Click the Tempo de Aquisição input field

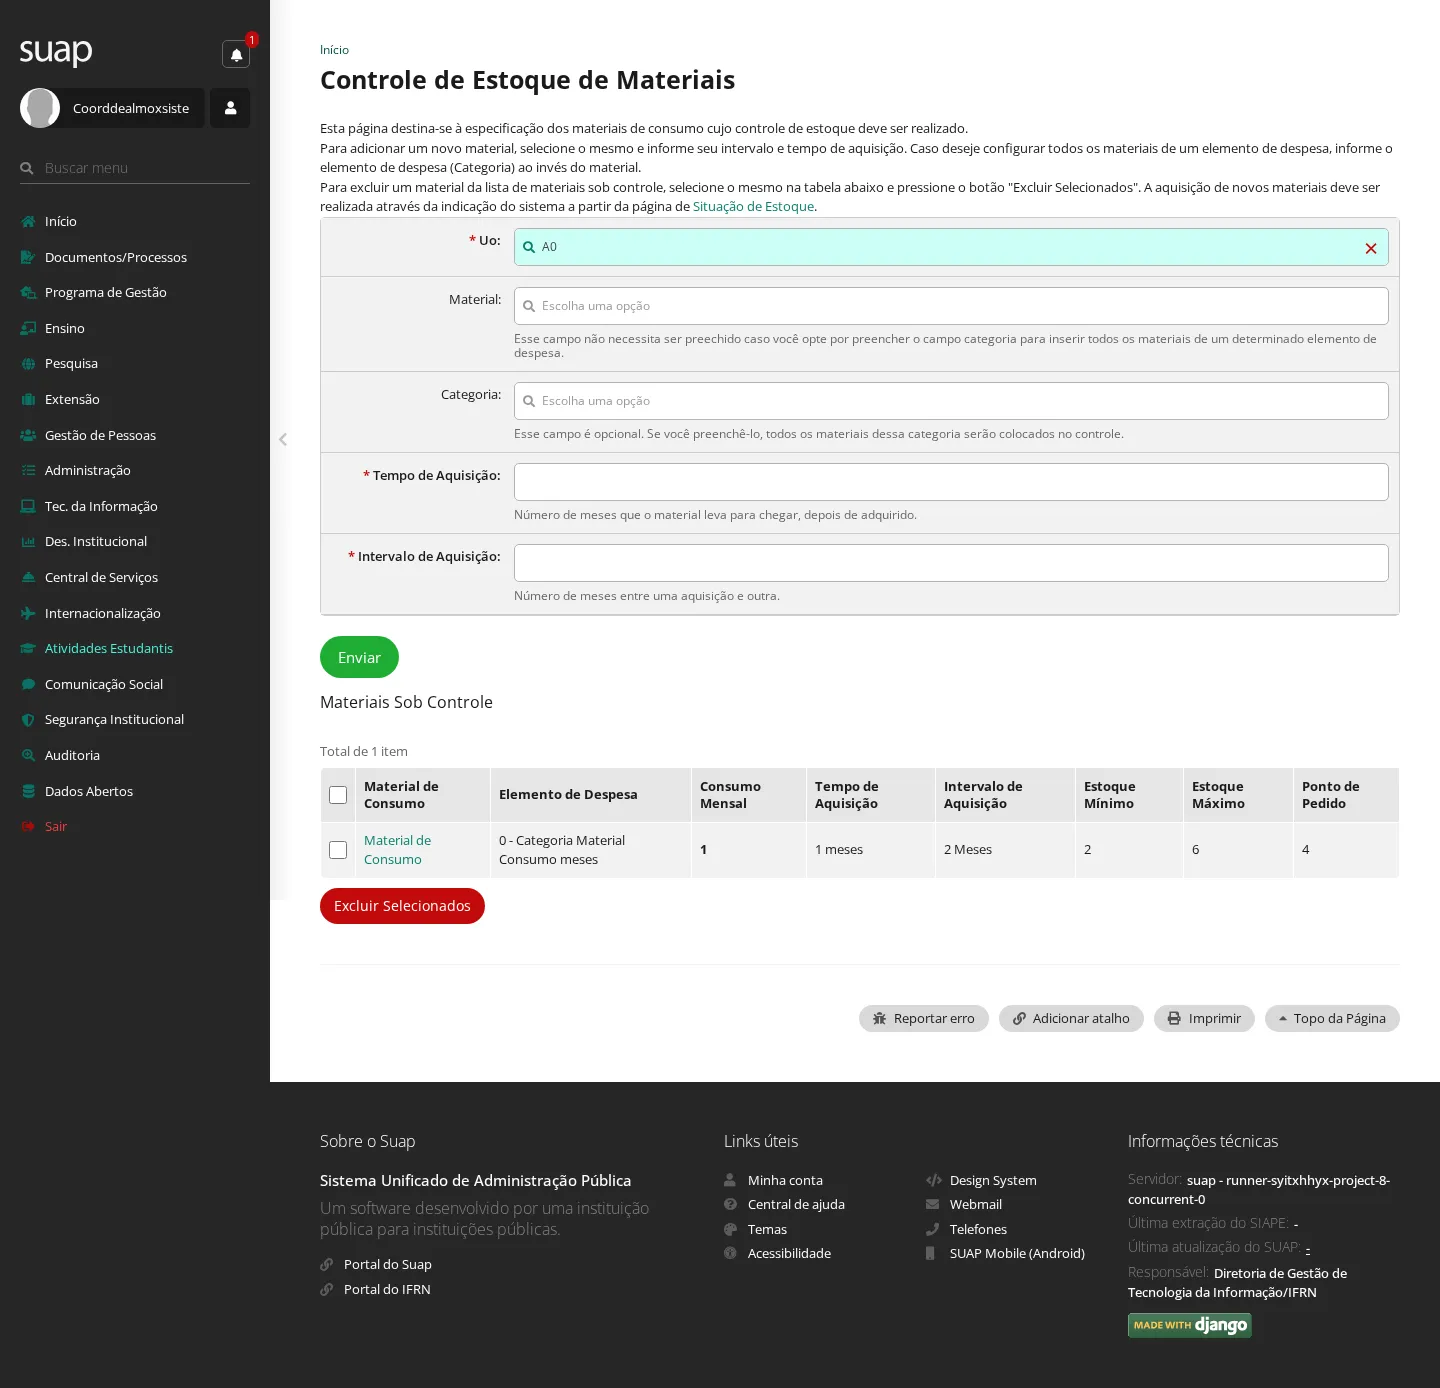point(951,482)
